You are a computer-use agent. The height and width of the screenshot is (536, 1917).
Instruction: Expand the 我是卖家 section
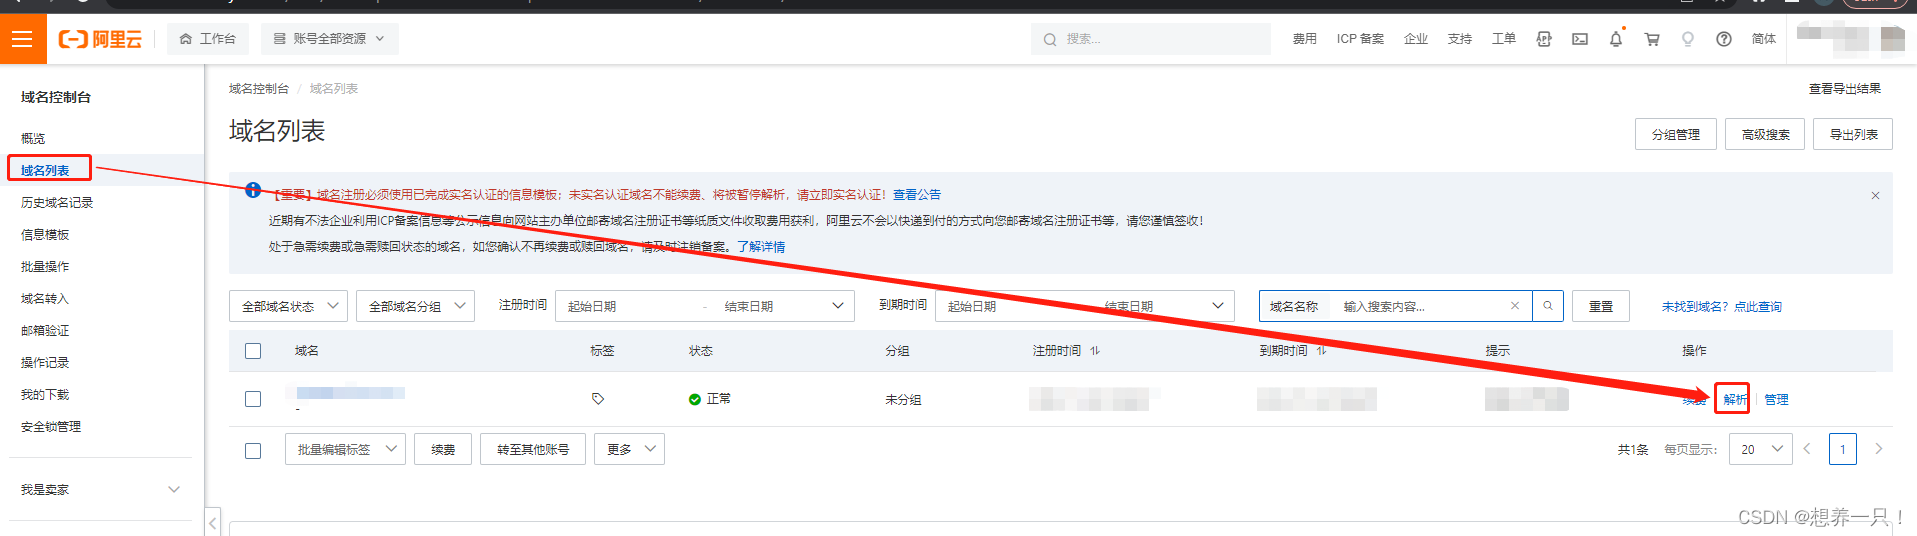click(x=100, y=489)
